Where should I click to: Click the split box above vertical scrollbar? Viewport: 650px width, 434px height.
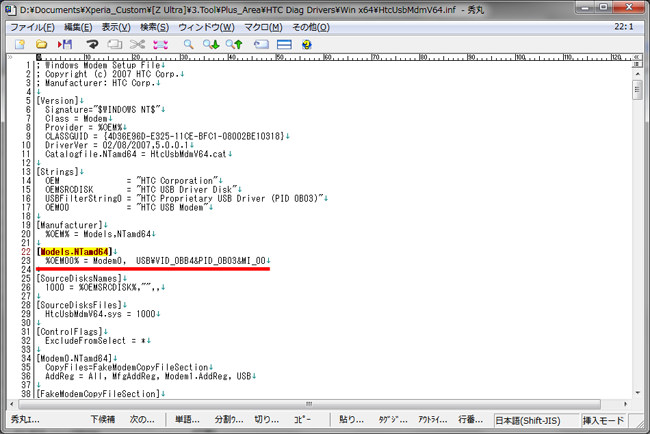pyautogui.click(x=638, y=64)
